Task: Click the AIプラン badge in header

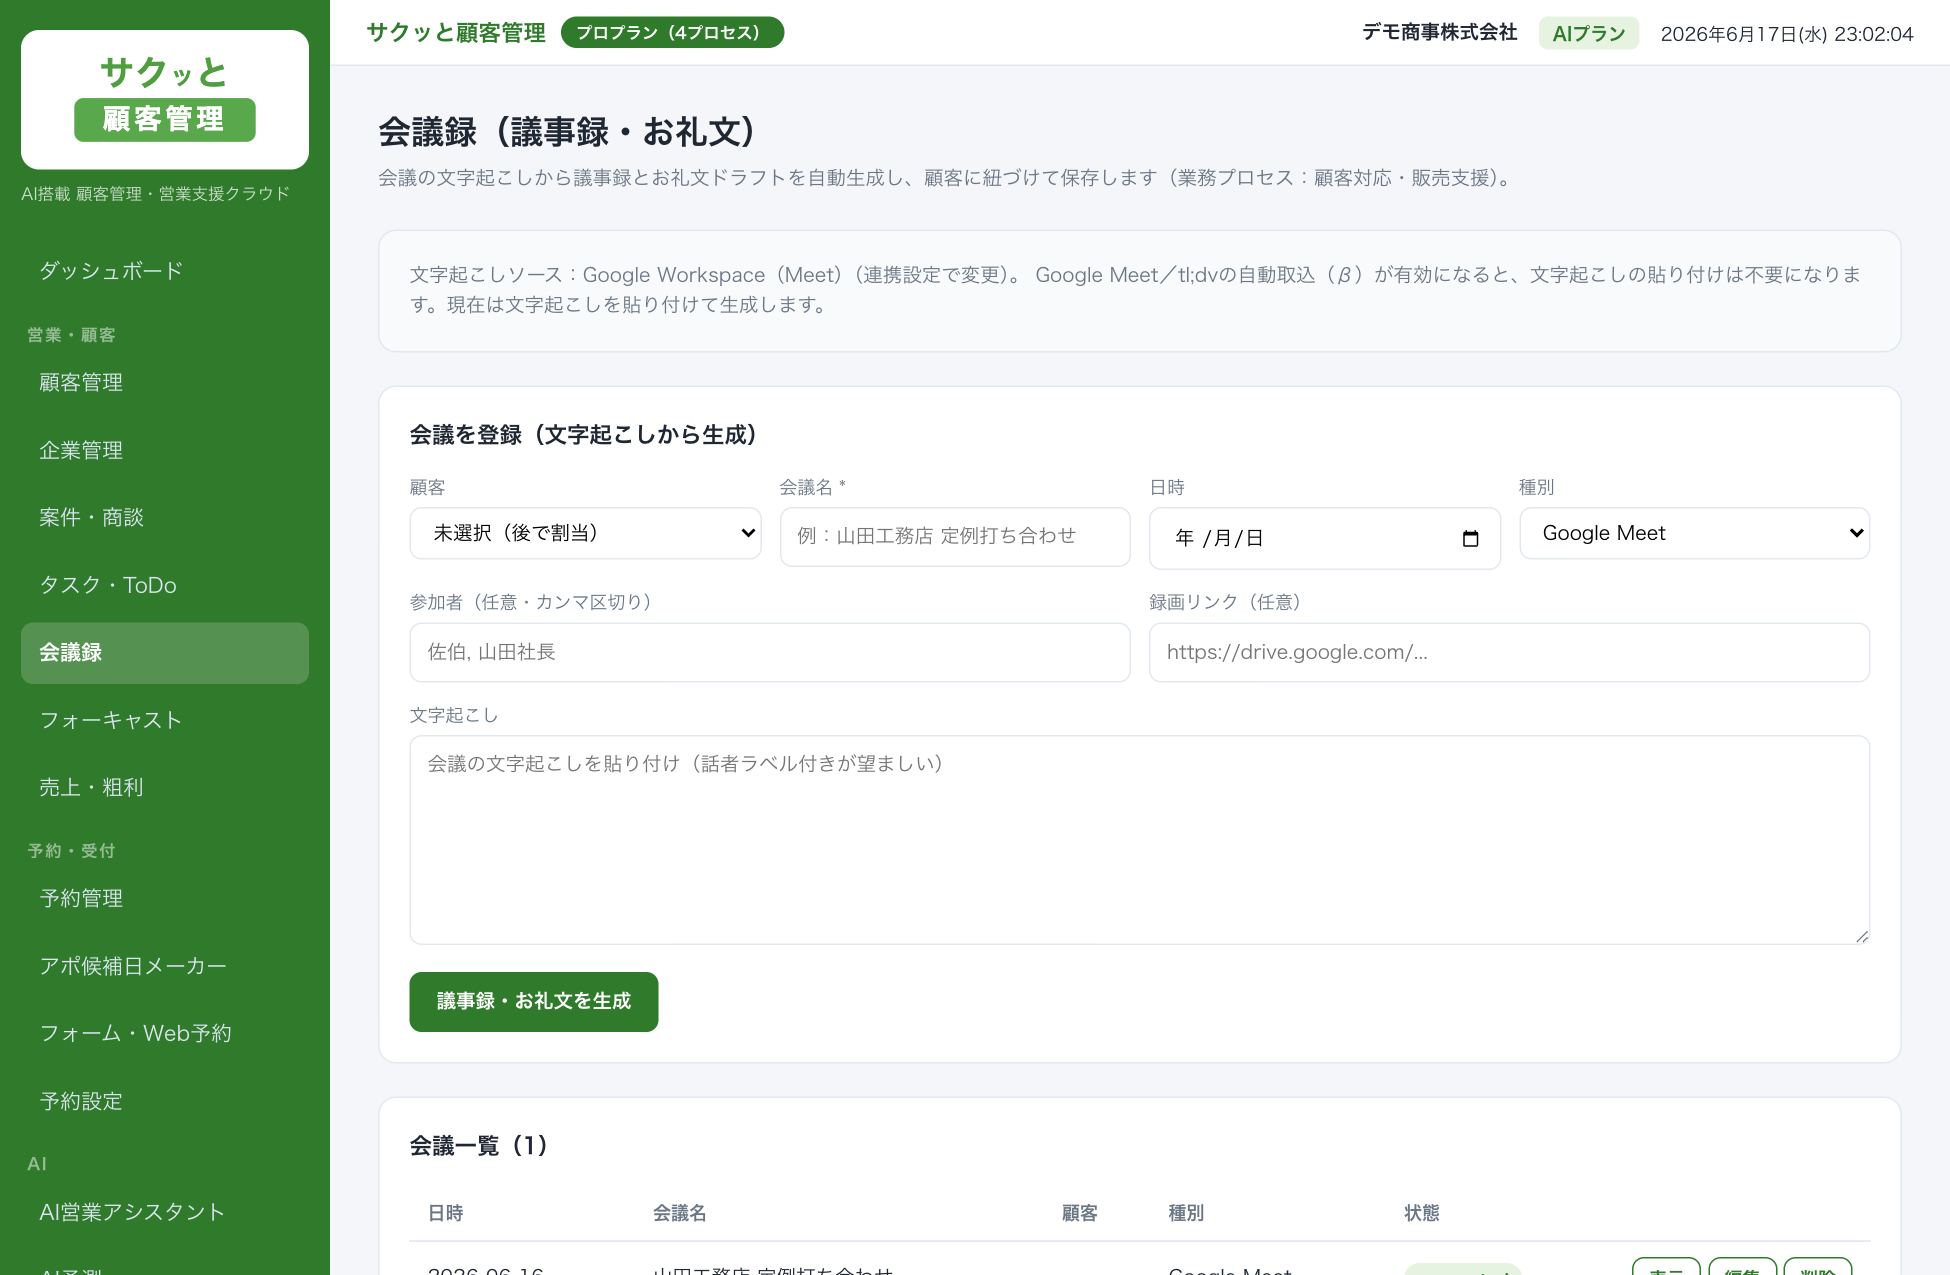Action: click(1589, 33)
